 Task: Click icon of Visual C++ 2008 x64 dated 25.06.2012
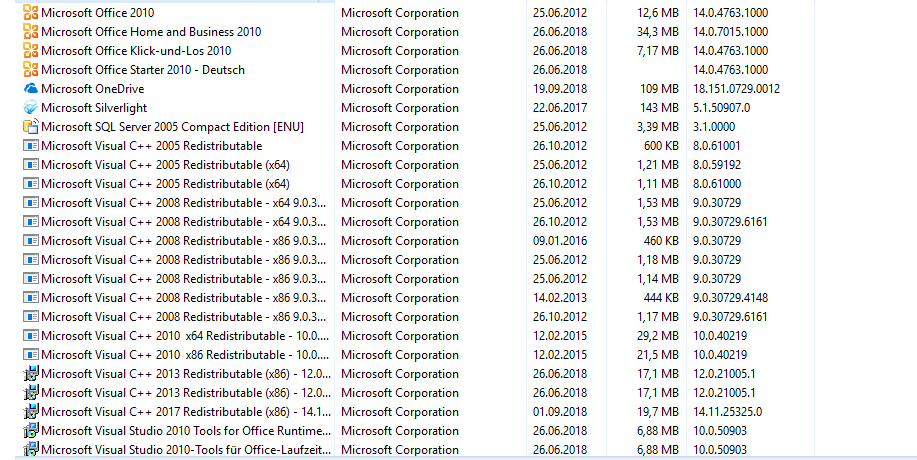click(x=30, y=202)
